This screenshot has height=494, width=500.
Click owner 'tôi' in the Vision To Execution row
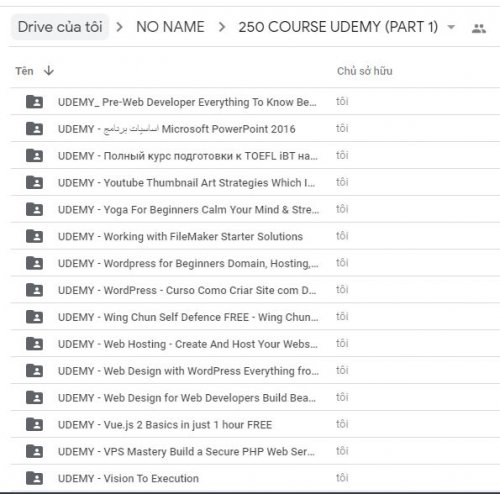point(342,478)
